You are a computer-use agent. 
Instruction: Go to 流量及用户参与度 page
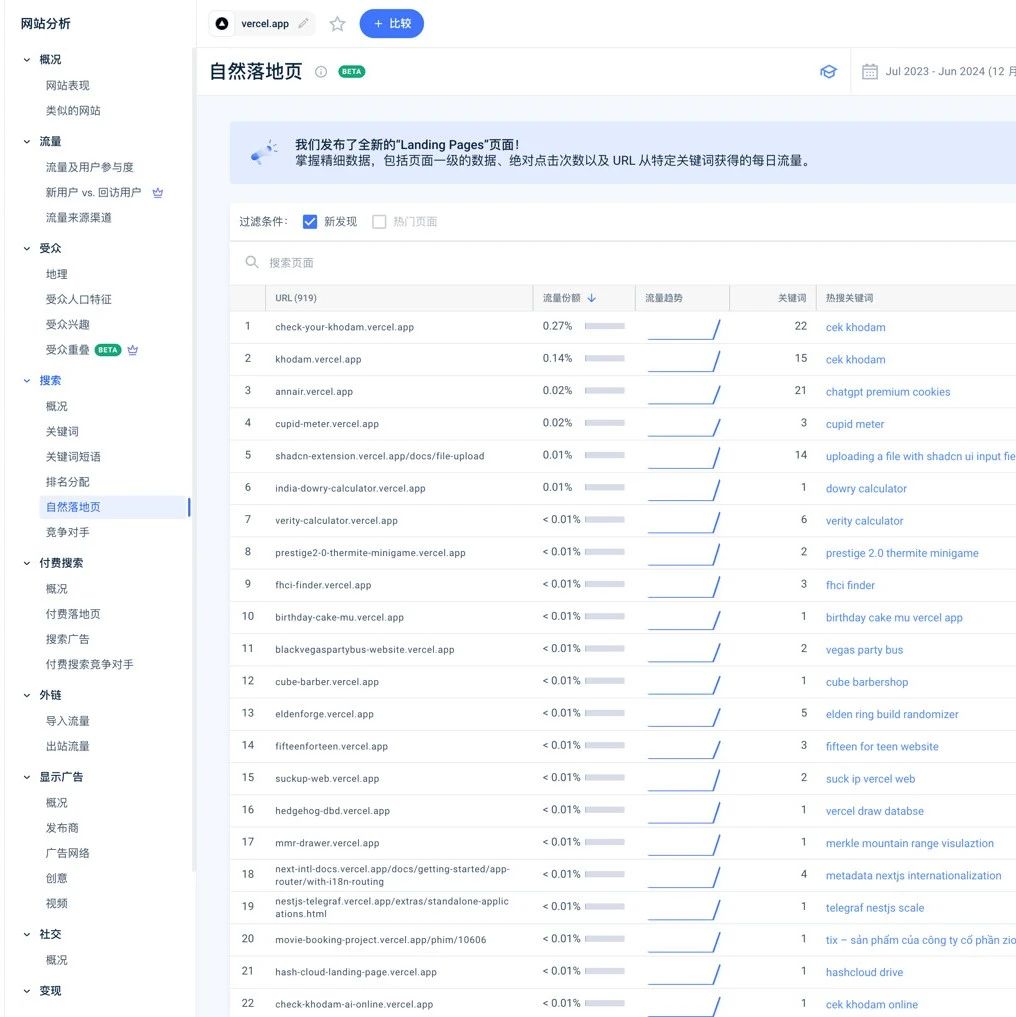pyautogui.click(x=90, y=167)
